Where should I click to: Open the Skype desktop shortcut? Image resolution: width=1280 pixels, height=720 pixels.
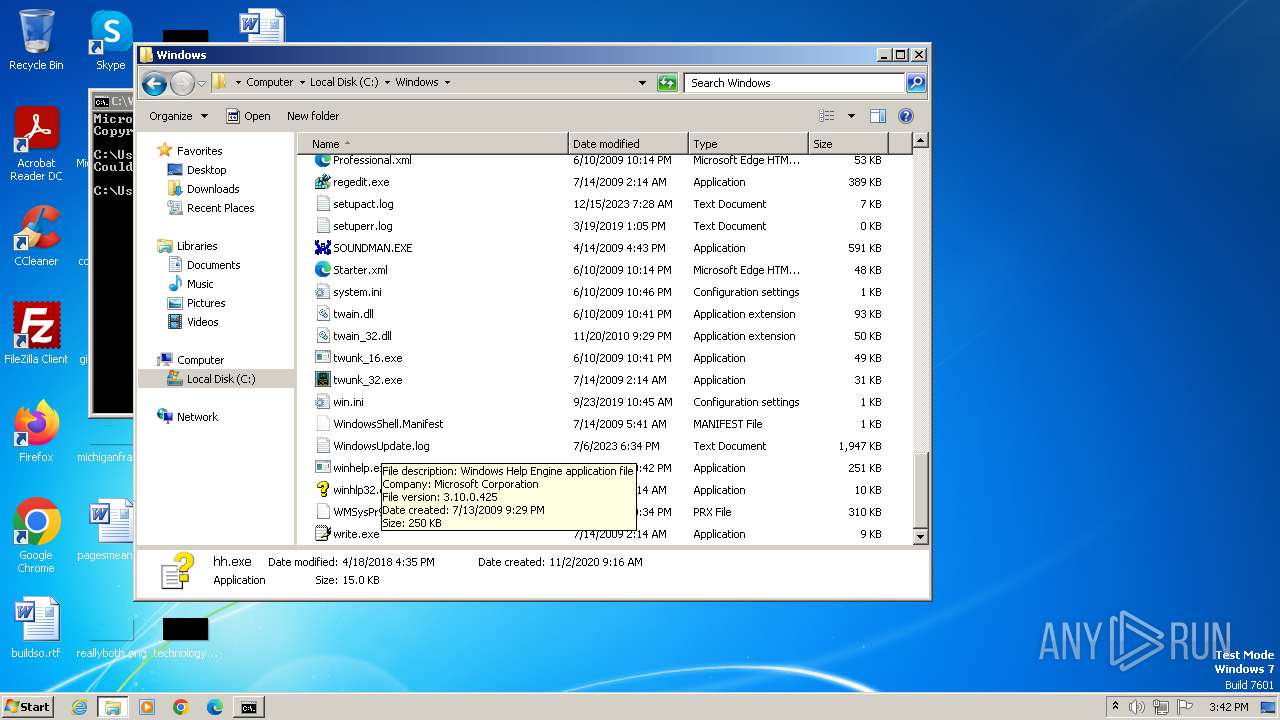(x=111, y=40)
